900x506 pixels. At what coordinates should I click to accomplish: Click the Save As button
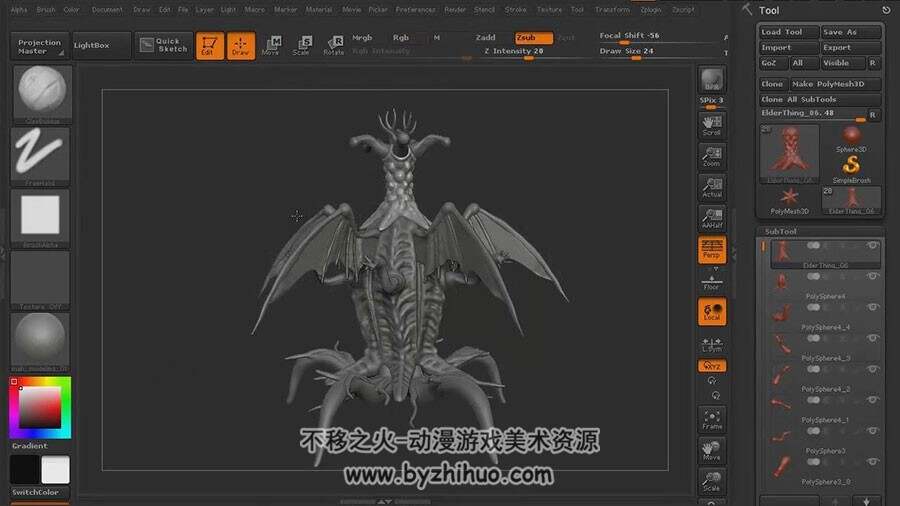(851, 32)
